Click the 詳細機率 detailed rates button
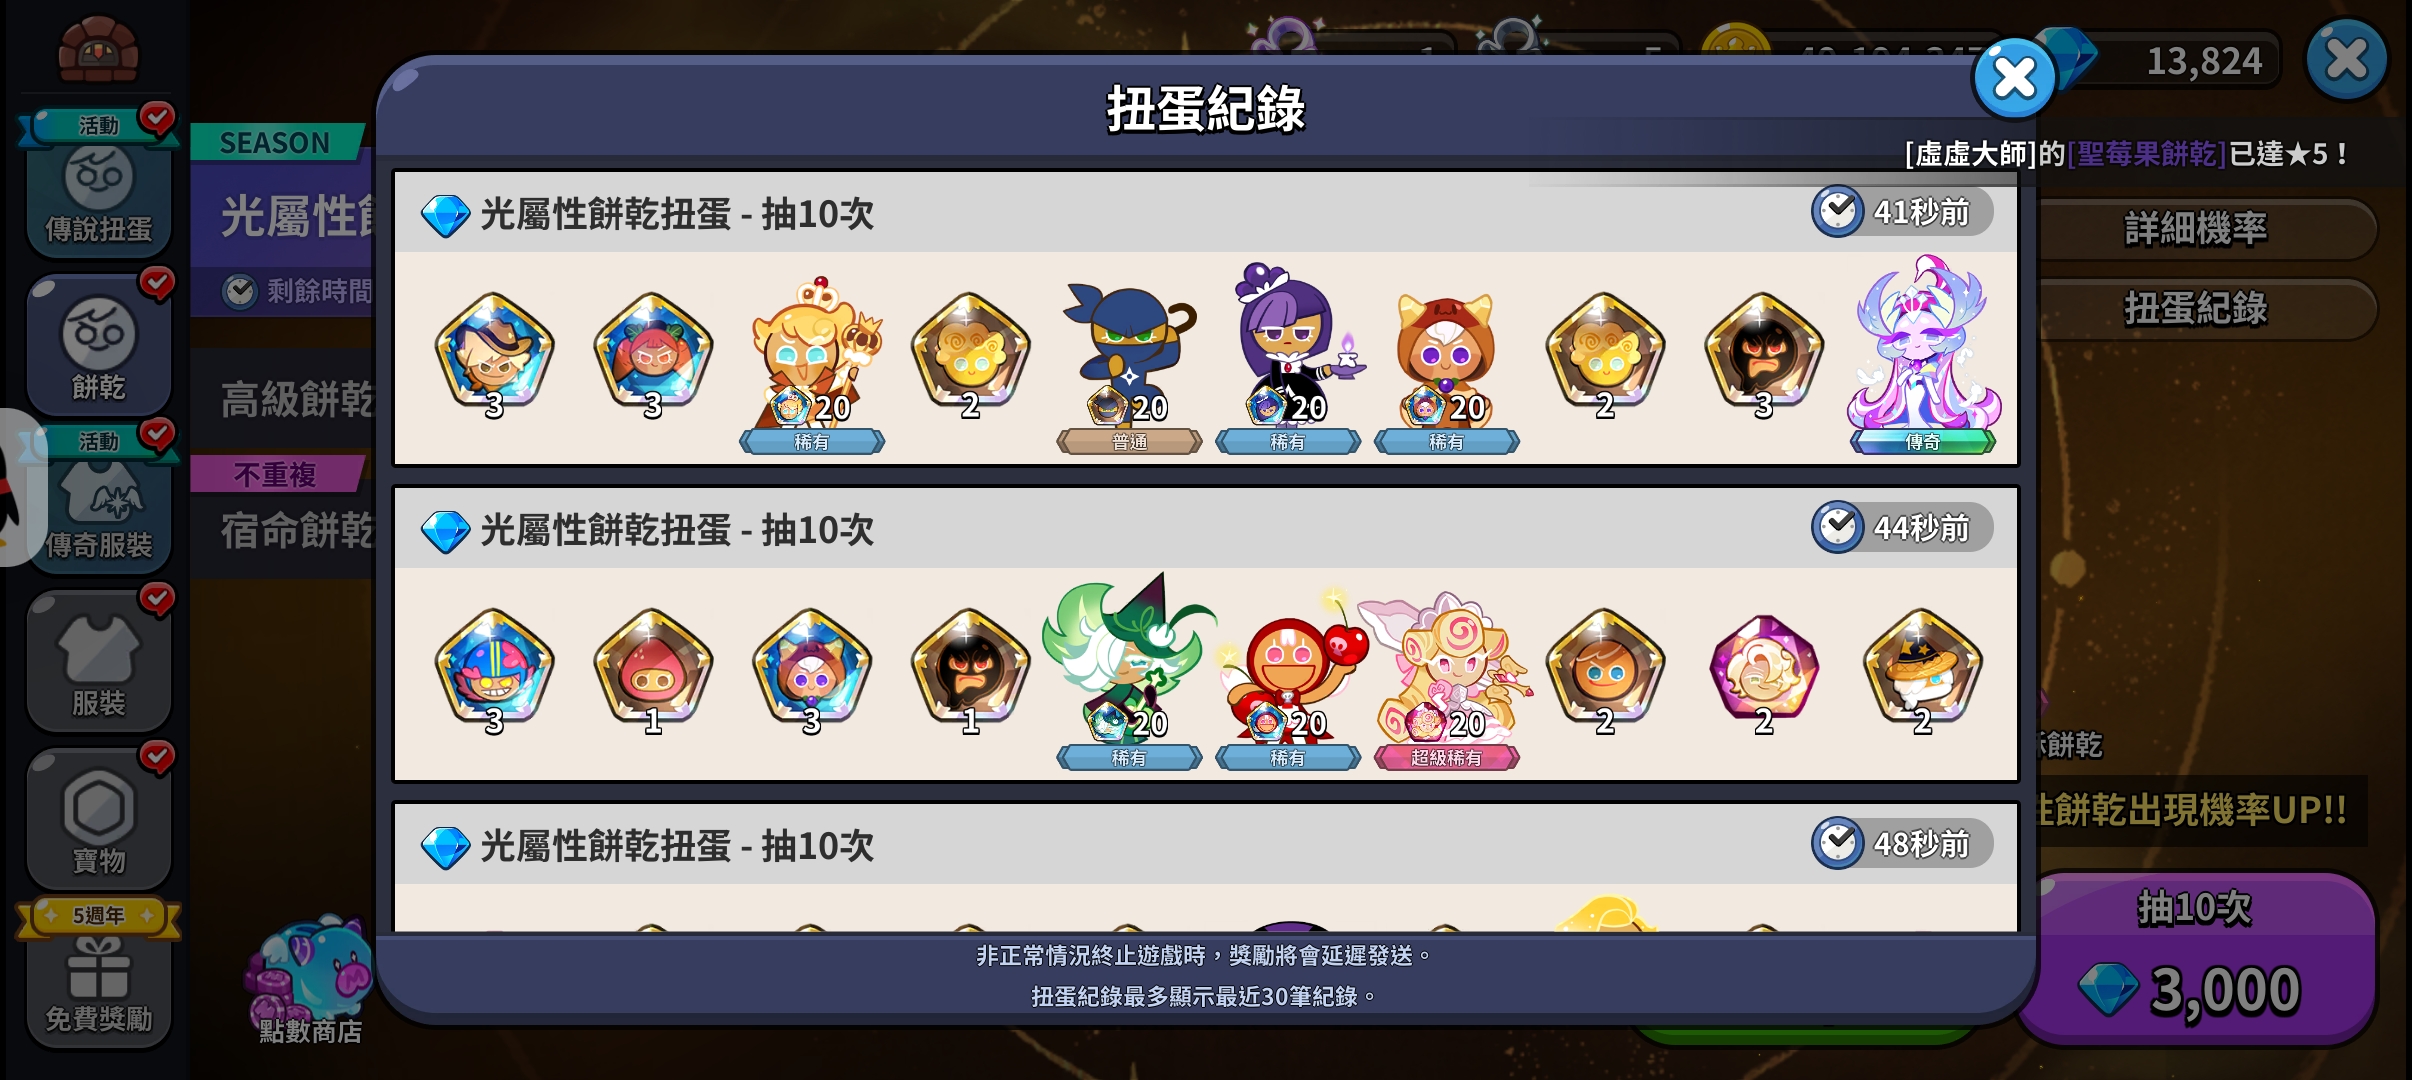 coord(2196,229)
